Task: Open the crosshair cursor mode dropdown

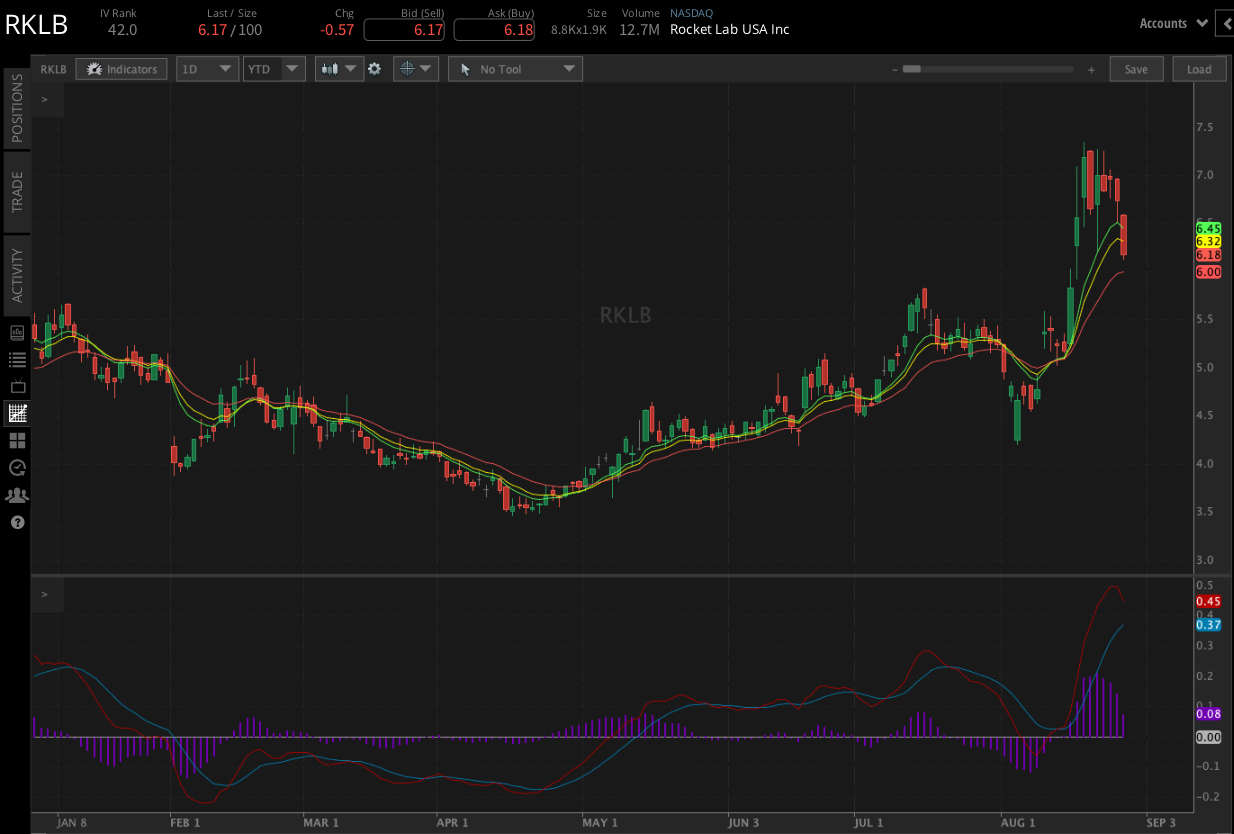Action: (x=415, y=69)
